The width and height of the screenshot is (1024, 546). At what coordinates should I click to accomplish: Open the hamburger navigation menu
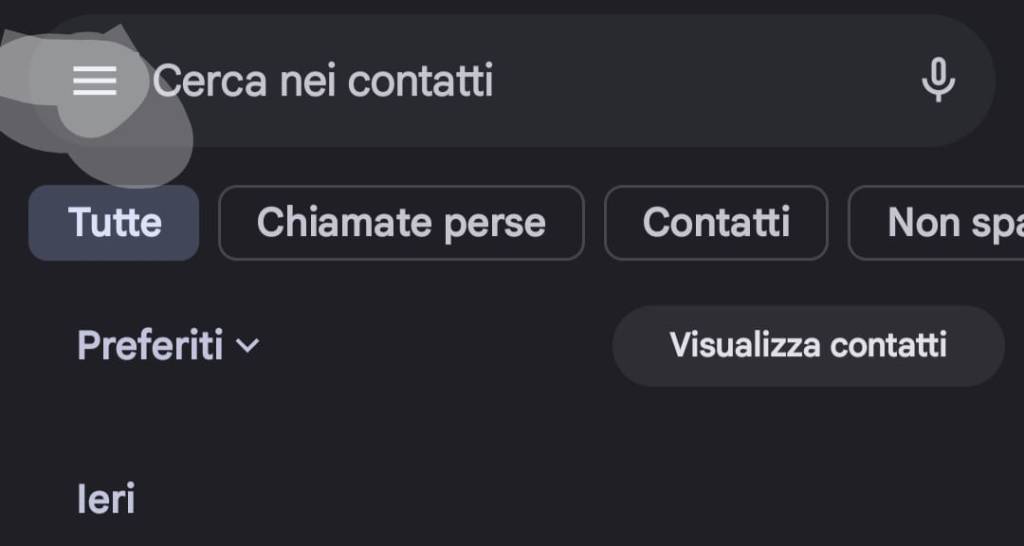(95, 81)
